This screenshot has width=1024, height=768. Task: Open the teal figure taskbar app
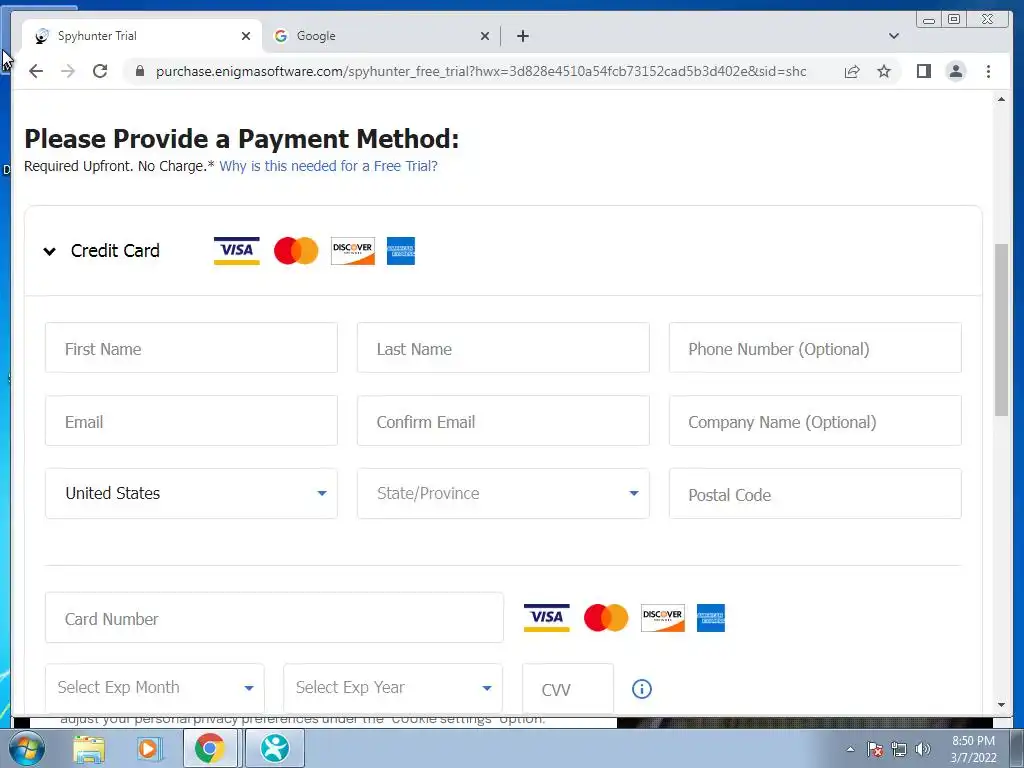pos(275,748)
